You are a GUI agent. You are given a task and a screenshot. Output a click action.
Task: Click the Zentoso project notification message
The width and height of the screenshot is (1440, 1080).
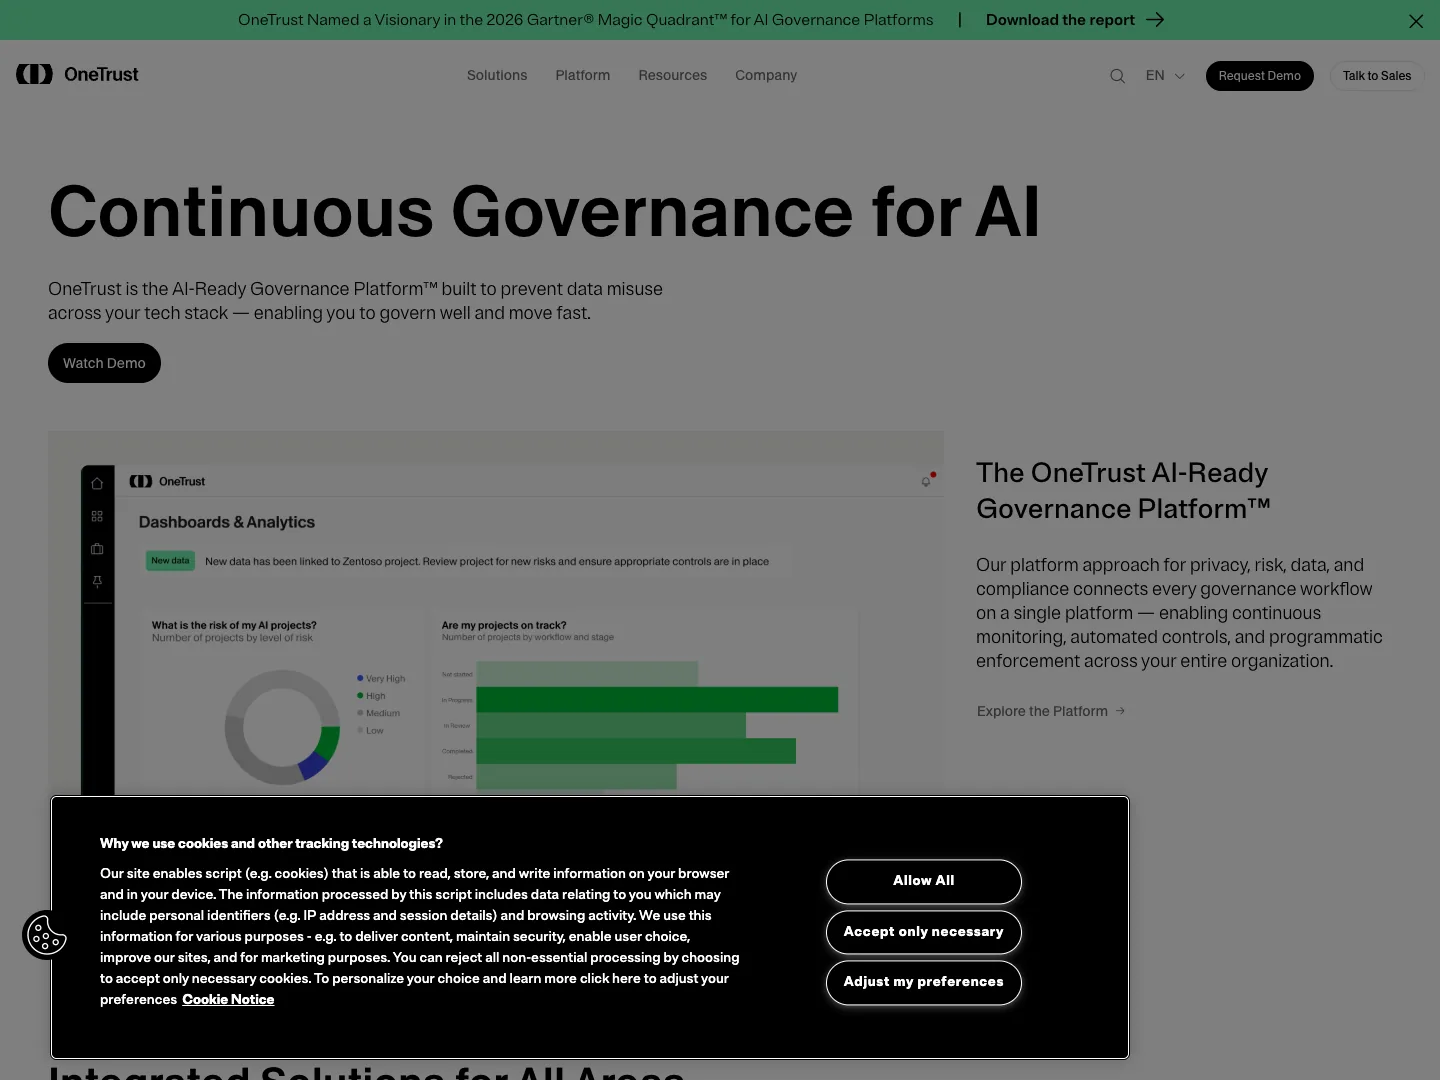[x=487, y=562]
